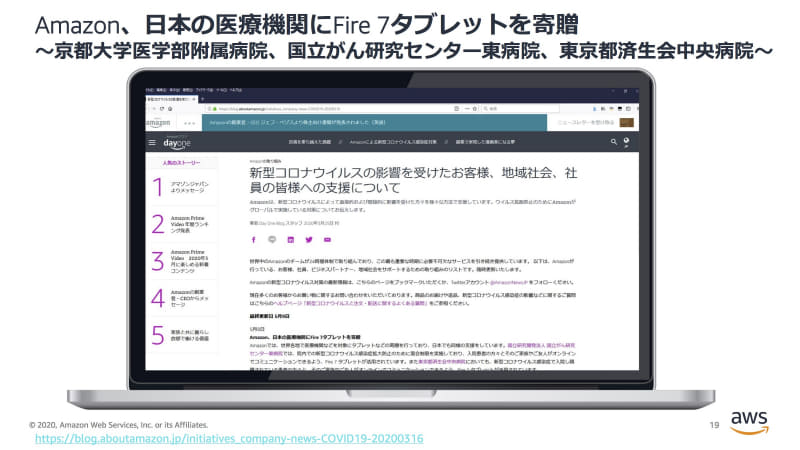Share the article via LINE icon

(272, 240)
